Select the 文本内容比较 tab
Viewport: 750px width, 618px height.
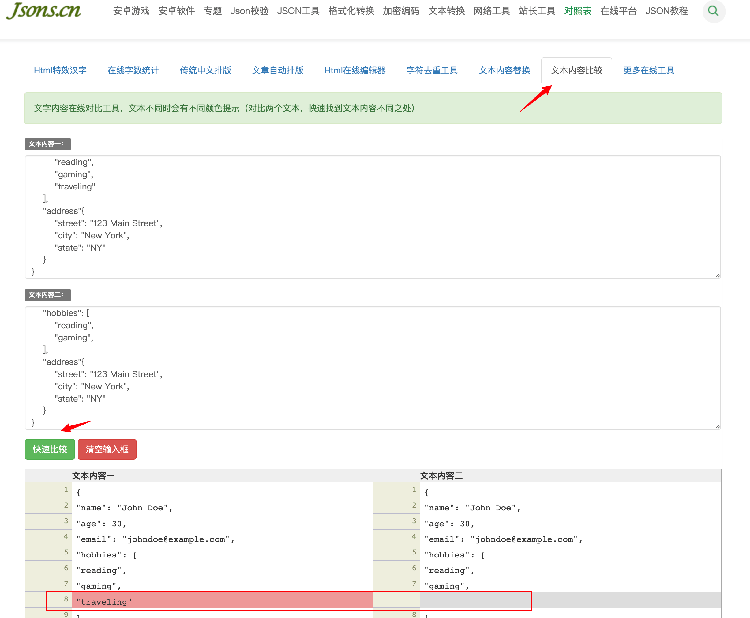tap(576, 70)
